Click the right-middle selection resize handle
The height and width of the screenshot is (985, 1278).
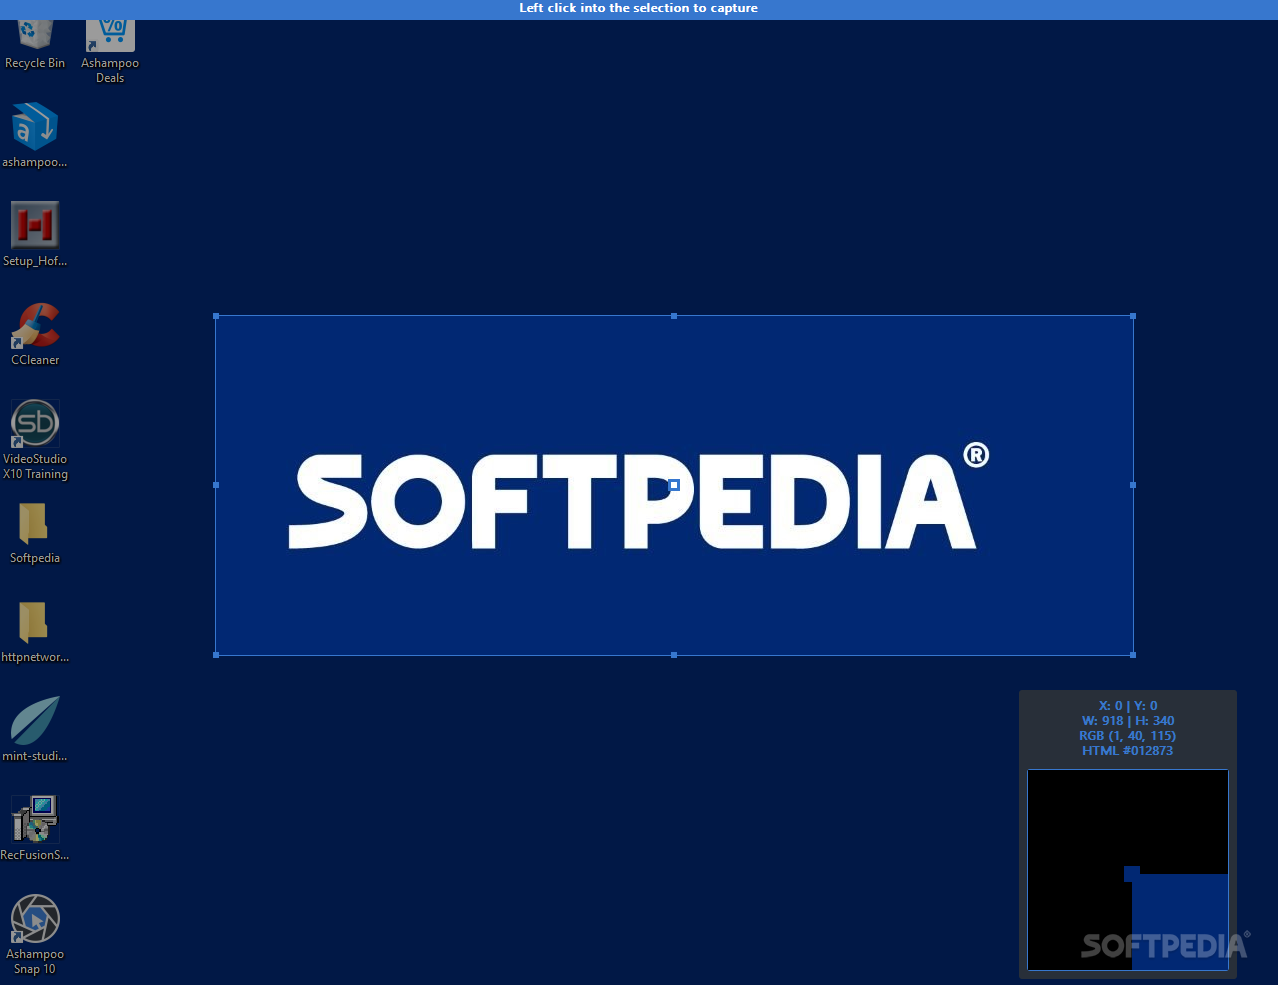1133,485
